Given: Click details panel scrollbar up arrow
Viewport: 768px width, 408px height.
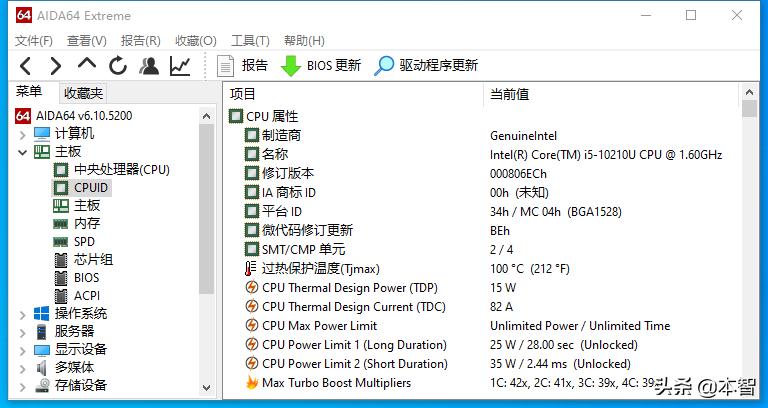Looking at the screenshot, I should pyautogui.click(x=749, y=92).
